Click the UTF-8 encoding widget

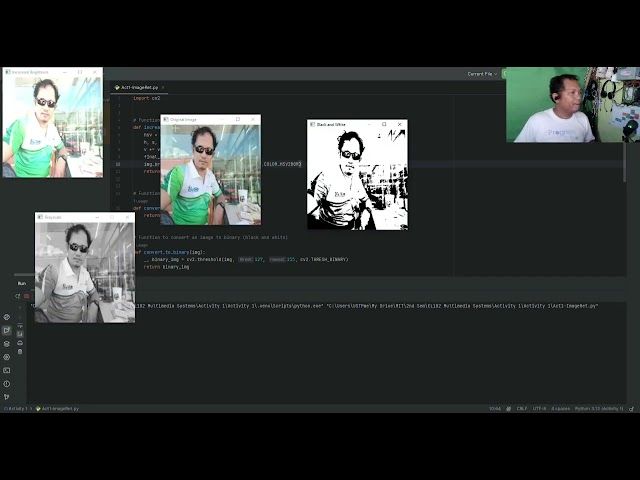539,409
